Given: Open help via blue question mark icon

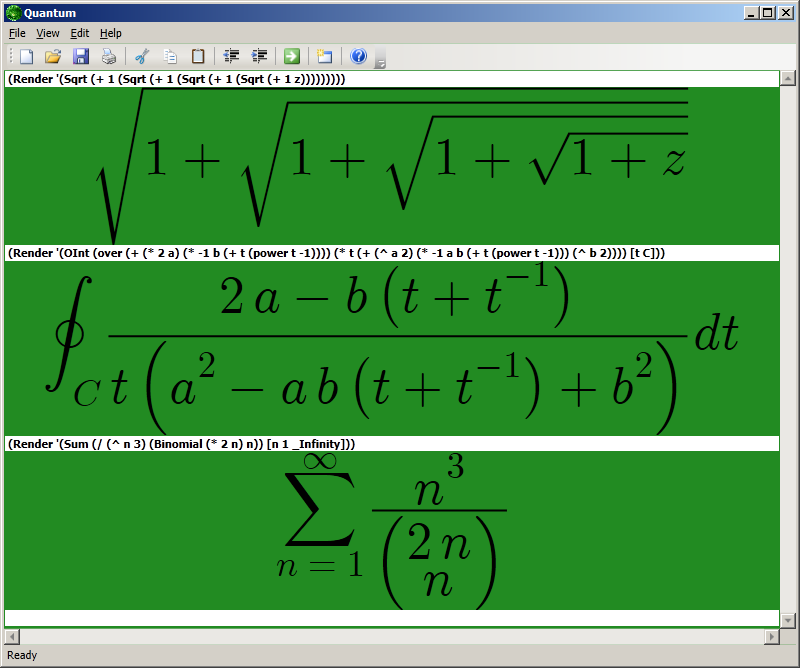Looking at the screenshot, I should [359, 56].
